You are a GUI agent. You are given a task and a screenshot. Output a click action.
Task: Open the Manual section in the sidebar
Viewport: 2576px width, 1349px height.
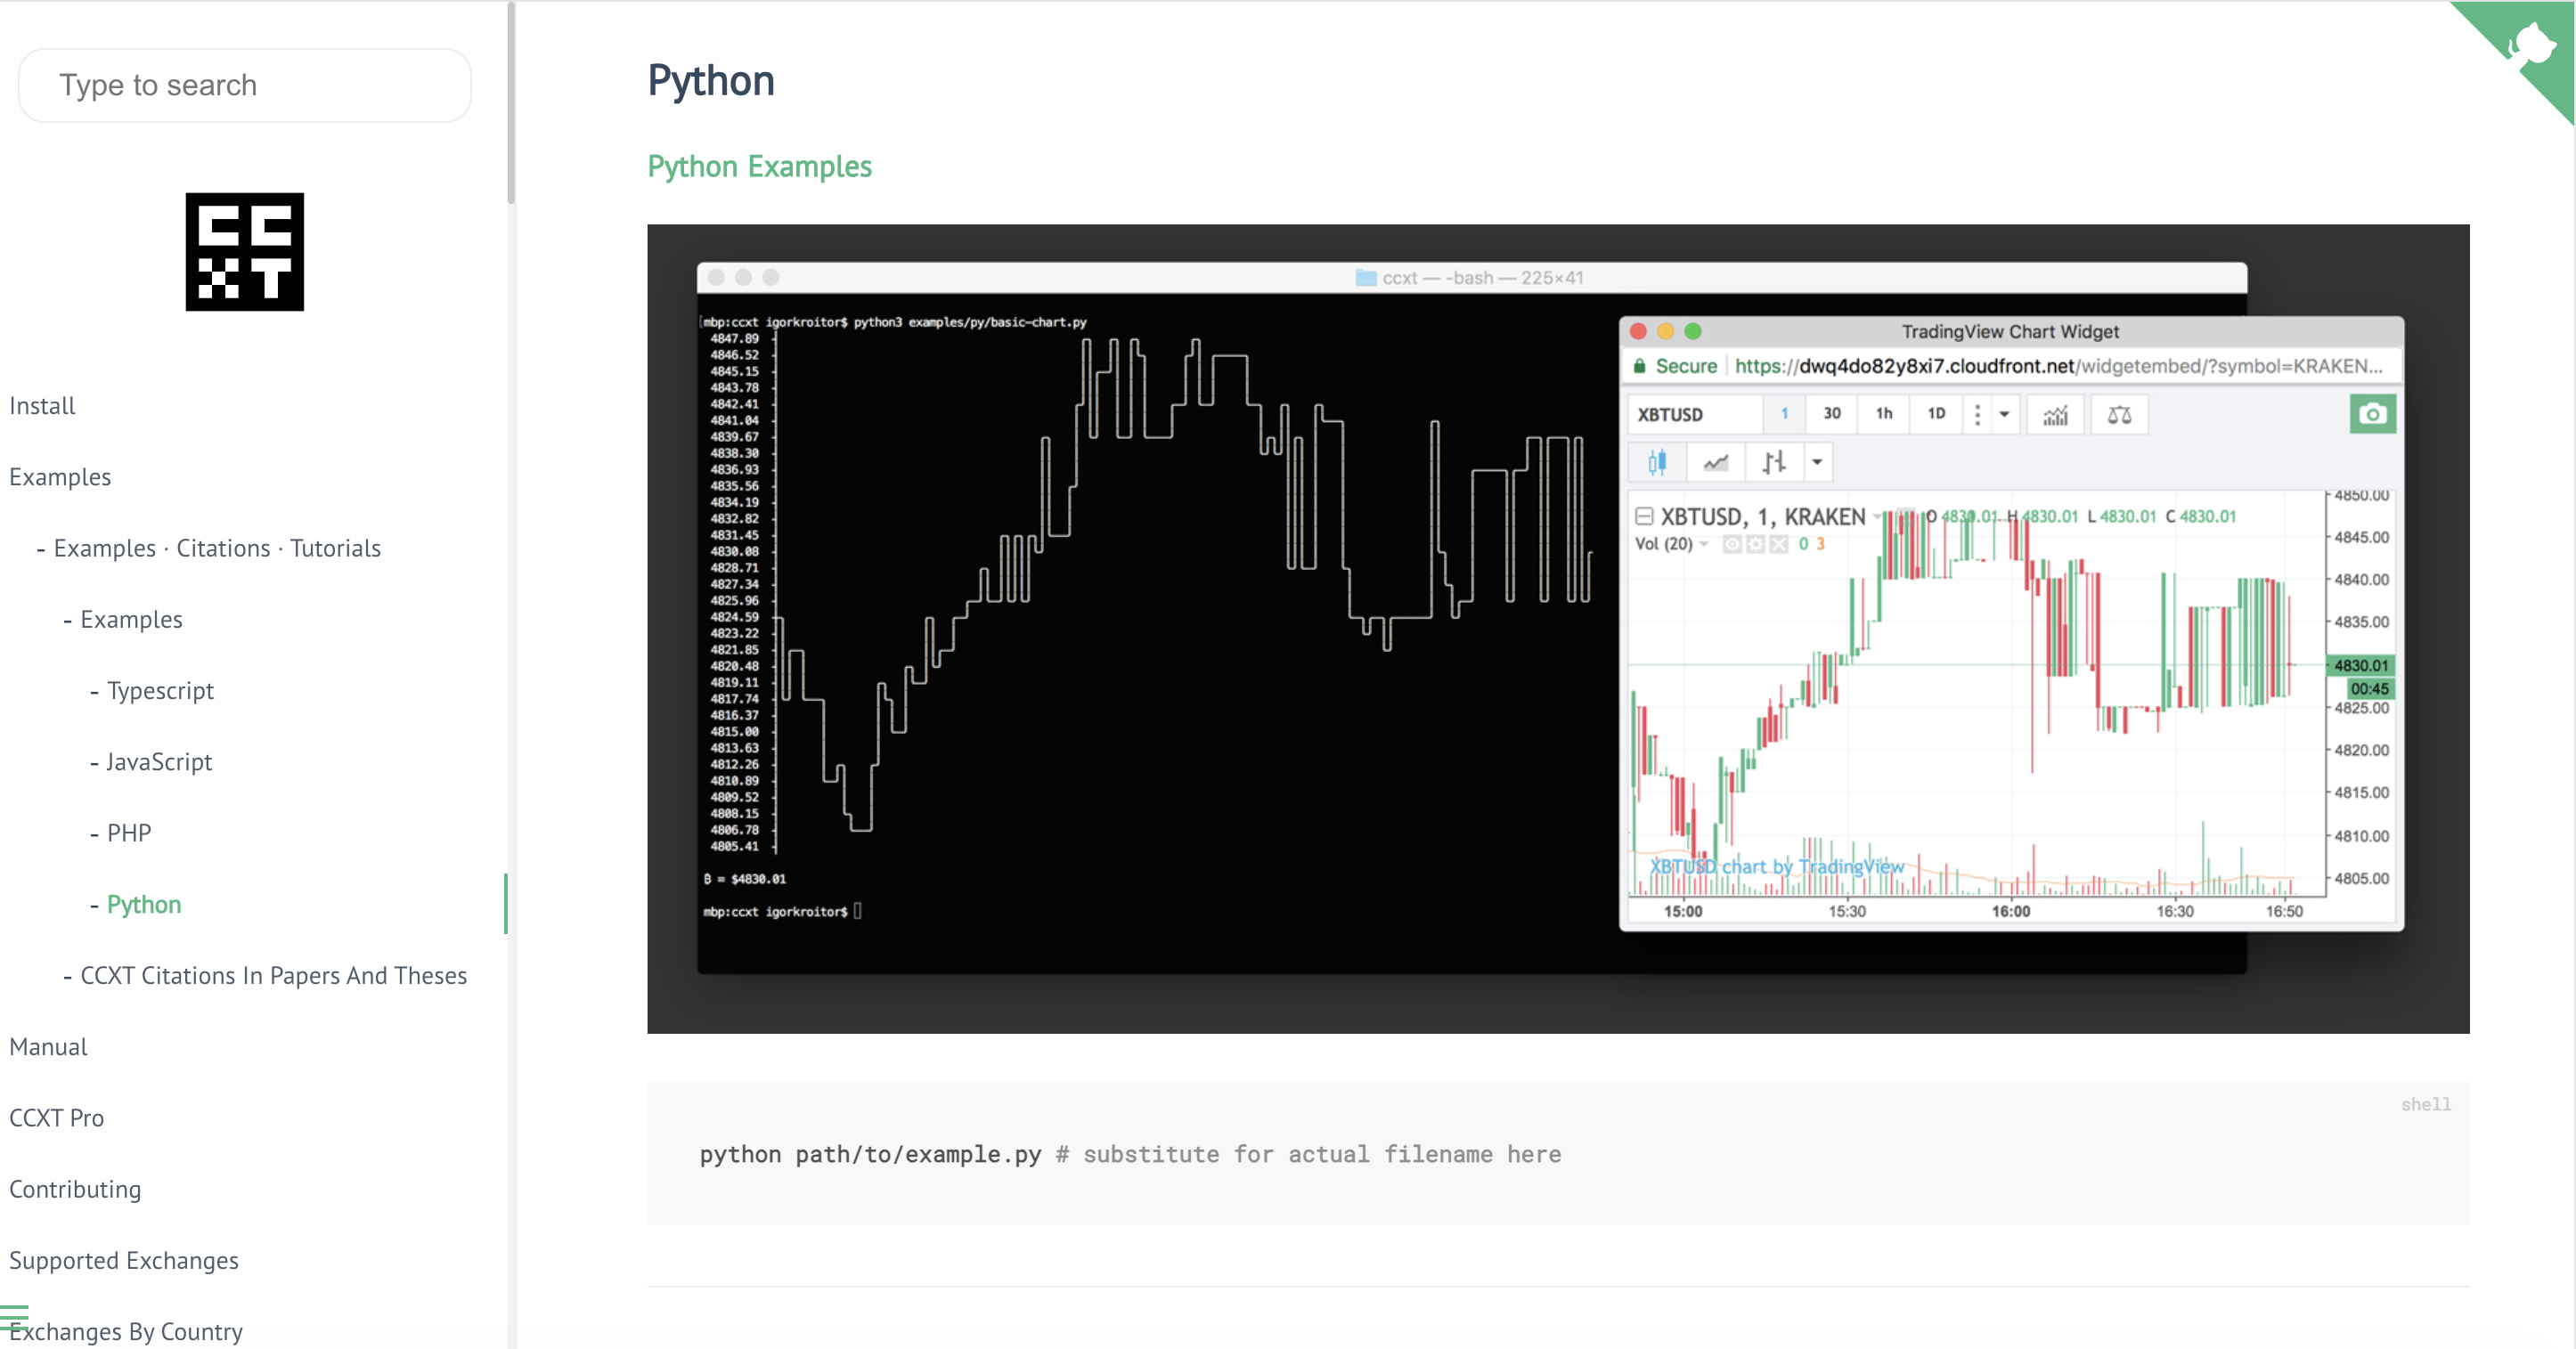pyautogui.click(x=48, y=1046)
